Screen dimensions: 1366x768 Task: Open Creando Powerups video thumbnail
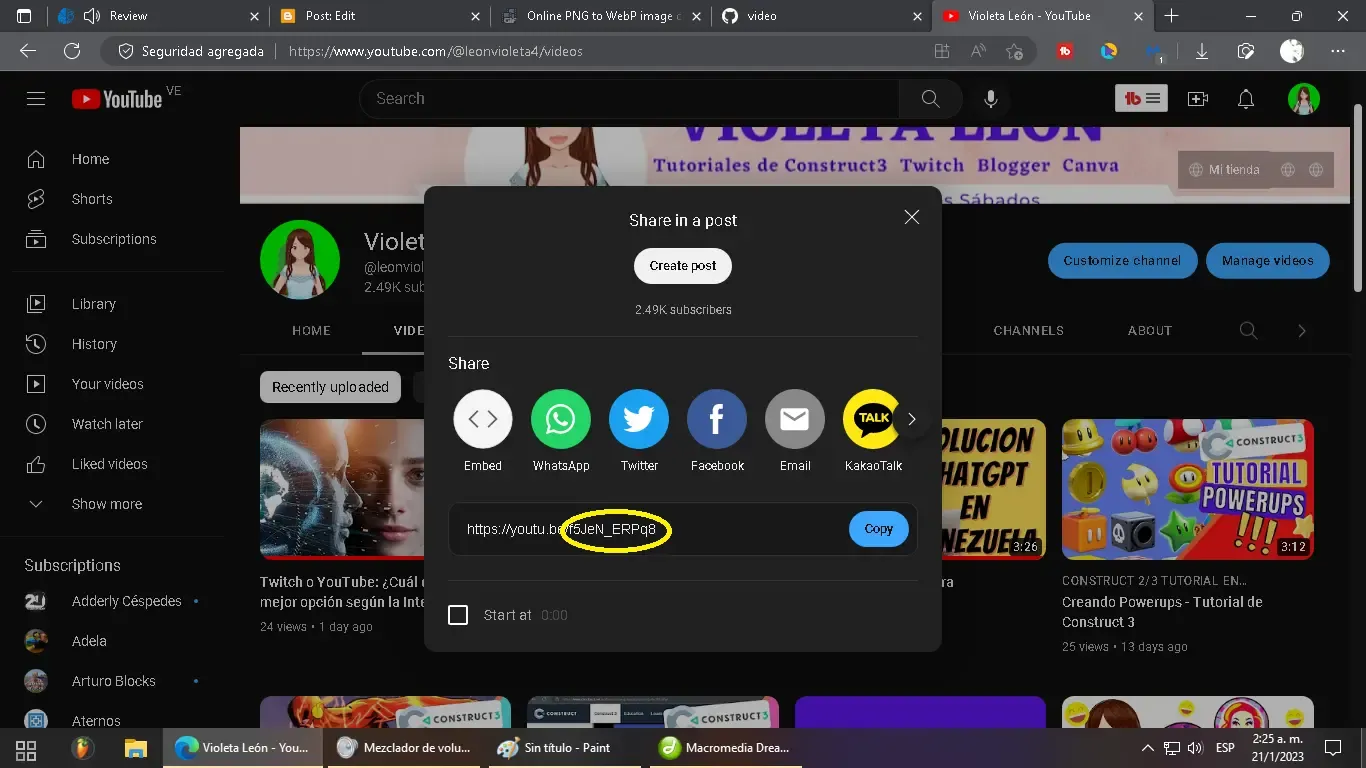1188,489
